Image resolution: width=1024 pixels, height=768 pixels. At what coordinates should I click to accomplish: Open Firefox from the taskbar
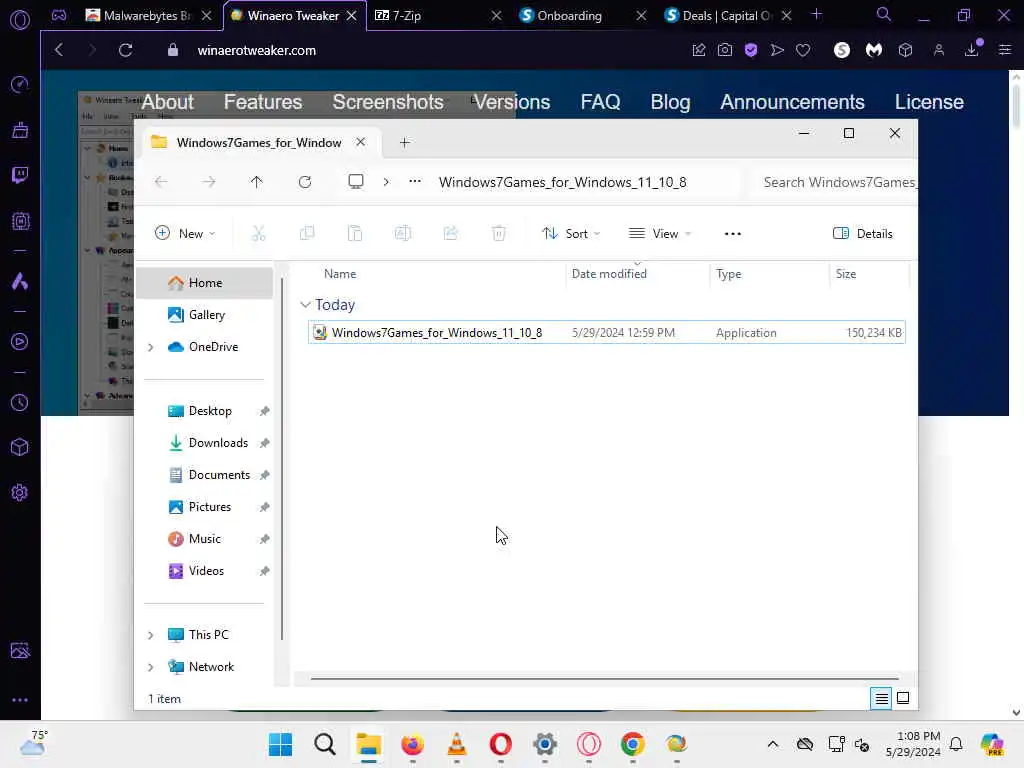(x=413, y=744)
